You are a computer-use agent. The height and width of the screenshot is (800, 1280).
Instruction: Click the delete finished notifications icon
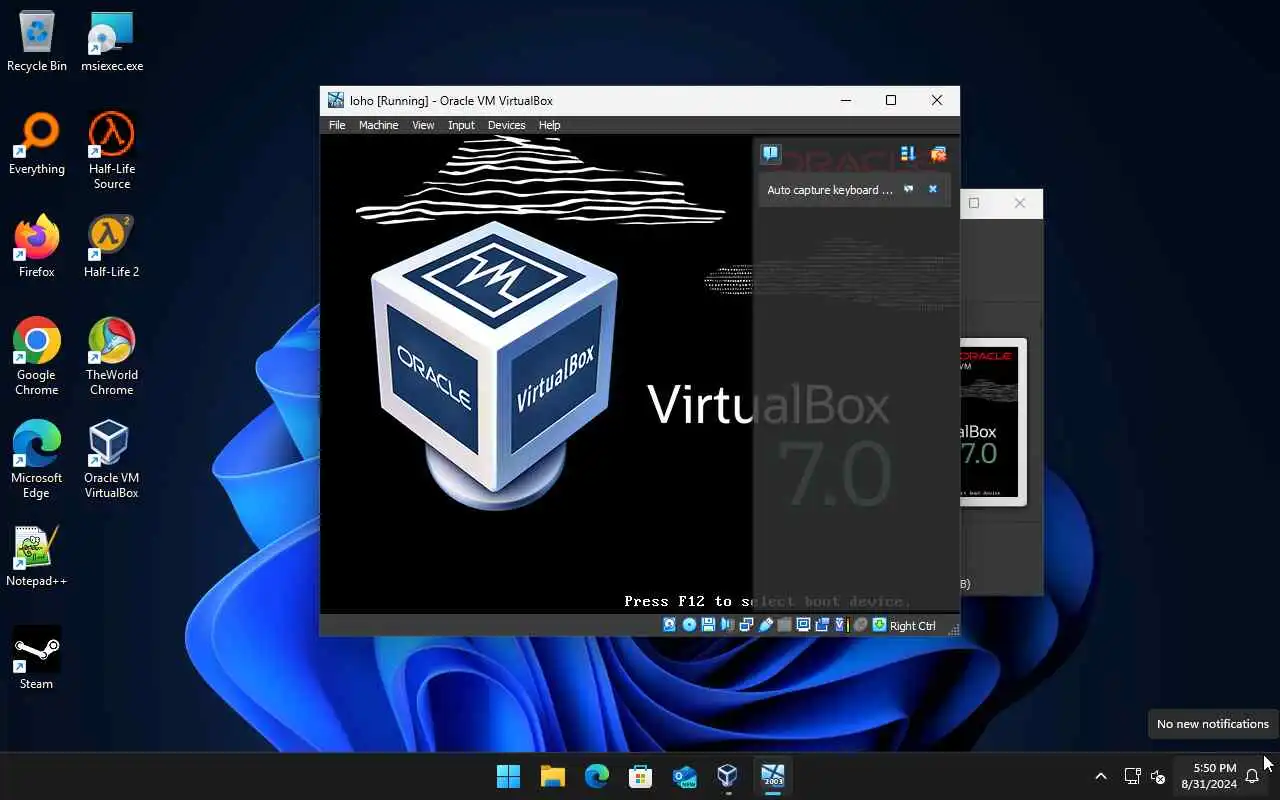pos(938,154)
